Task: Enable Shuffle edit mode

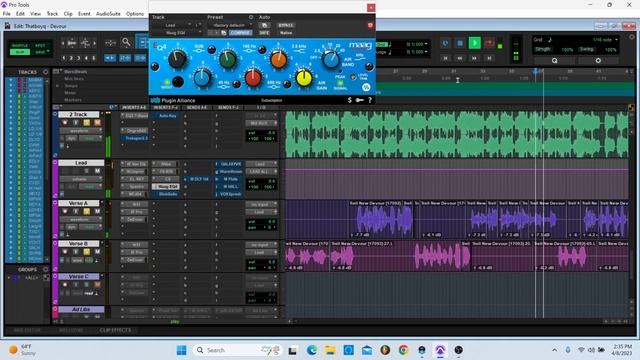Action: (x=20, y=45)
